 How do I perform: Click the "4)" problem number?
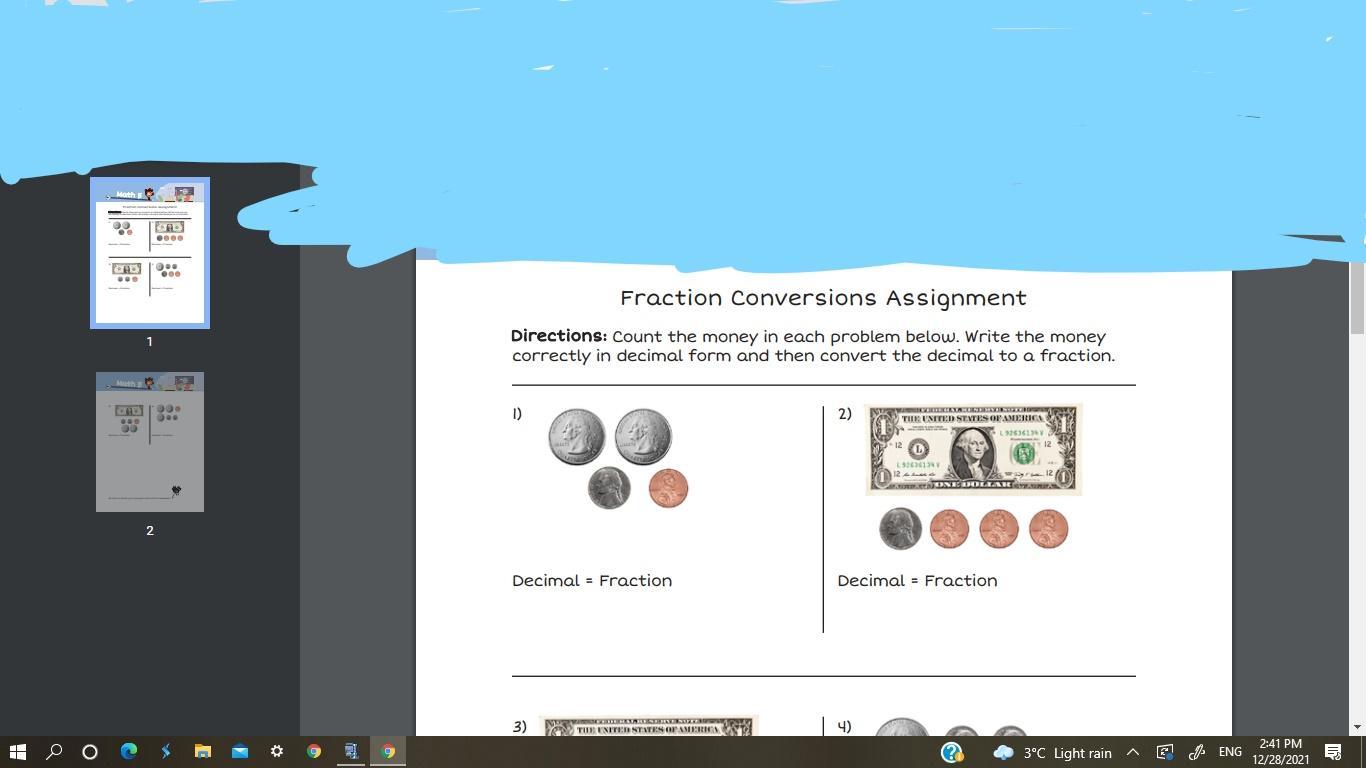pos(845,727)
